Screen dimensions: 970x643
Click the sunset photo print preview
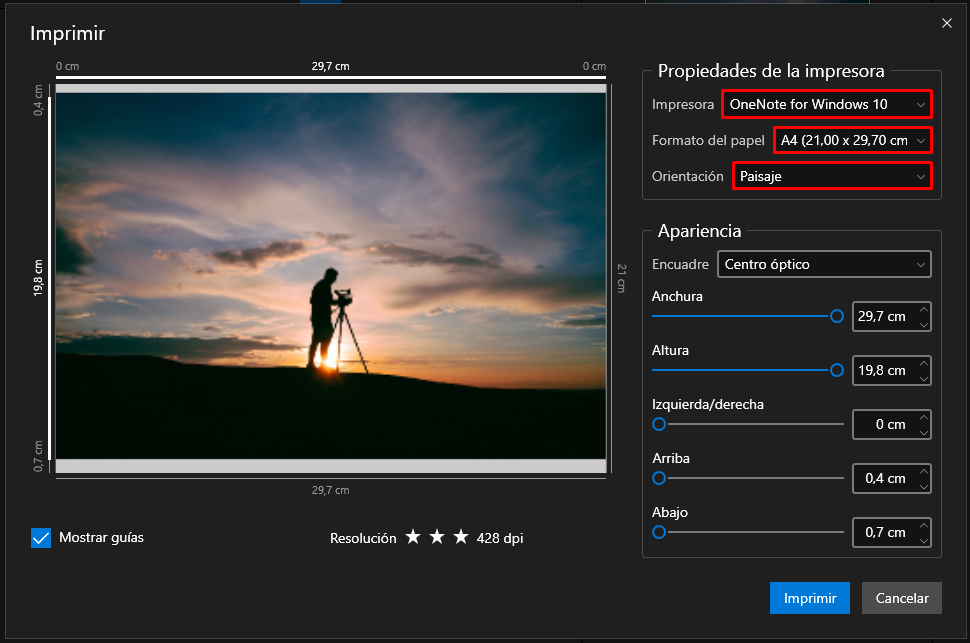[331, 275]
